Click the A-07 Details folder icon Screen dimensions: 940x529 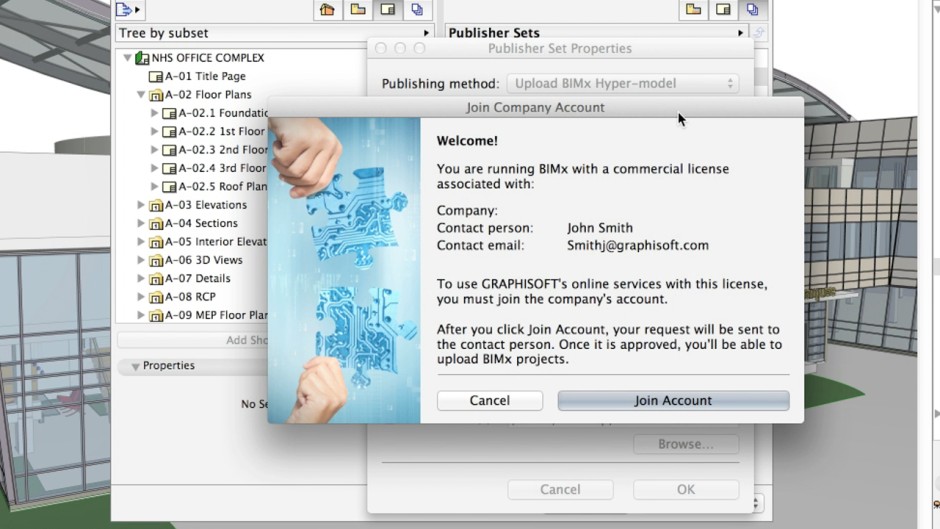(156, 279)
